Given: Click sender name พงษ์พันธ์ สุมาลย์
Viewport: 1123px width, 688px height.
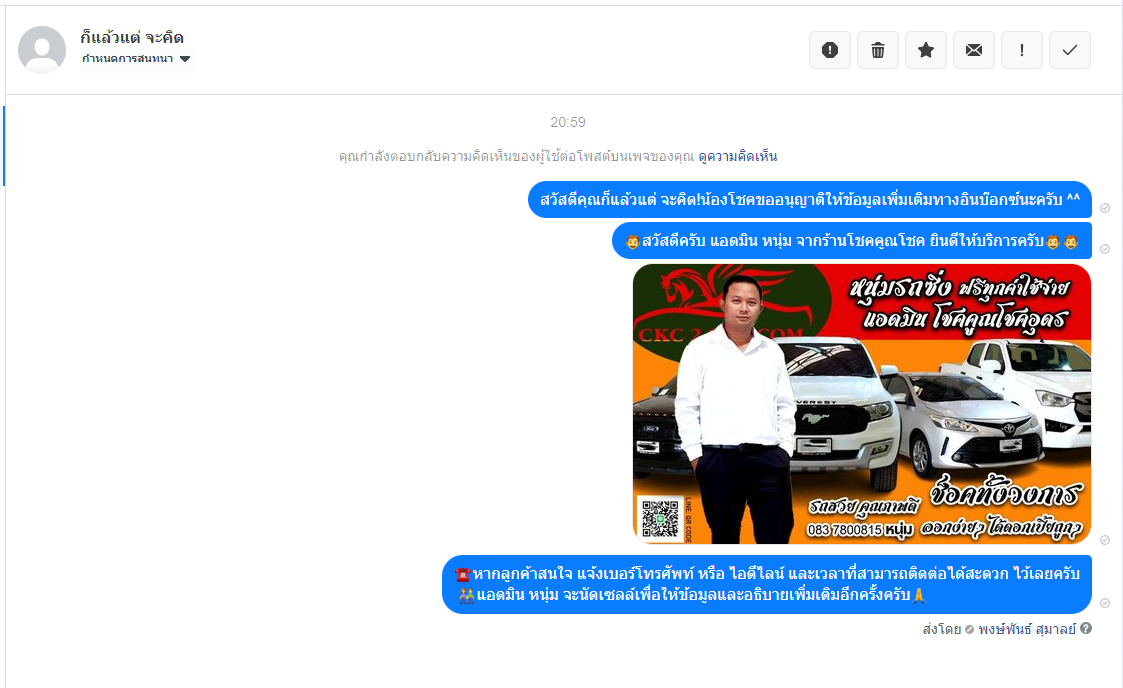Looking at the screenshot, I should 1027,629.
